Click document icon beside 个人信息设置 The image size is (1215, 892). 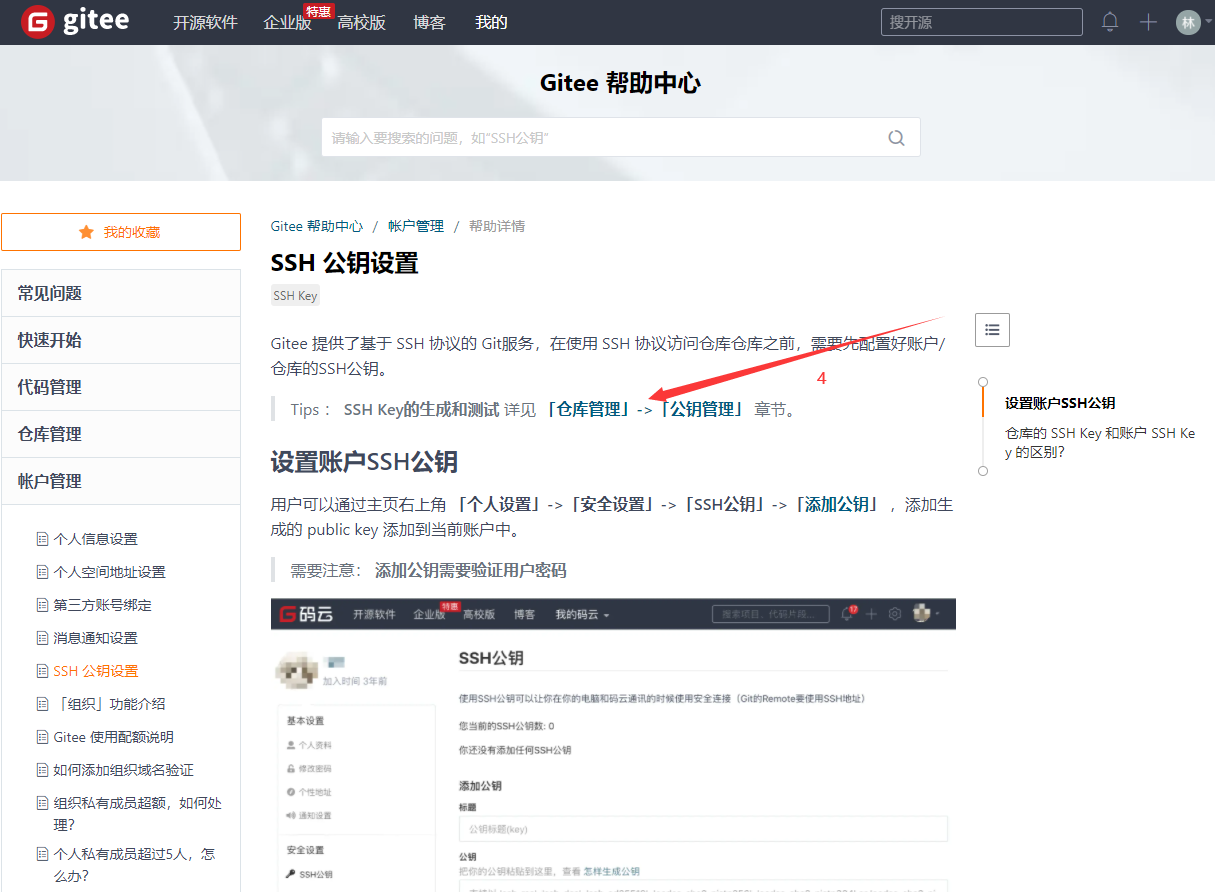(x=42, y=539)
